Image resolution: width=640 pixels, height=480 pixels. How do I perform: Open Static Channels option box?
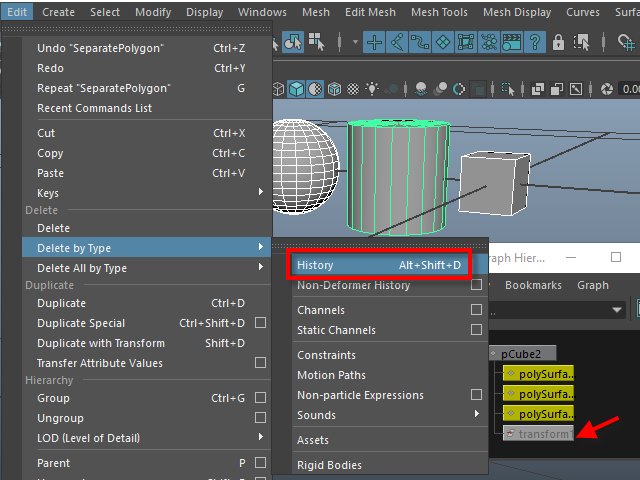tap(476, 329)
